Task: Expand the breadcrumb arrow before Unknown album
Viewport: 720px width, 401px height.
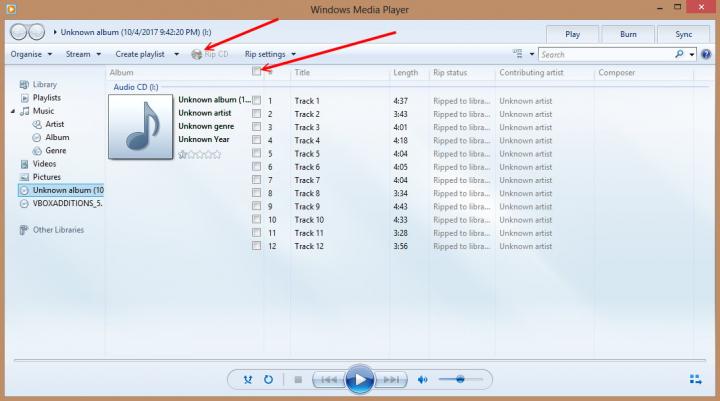Action: point(55,32)
